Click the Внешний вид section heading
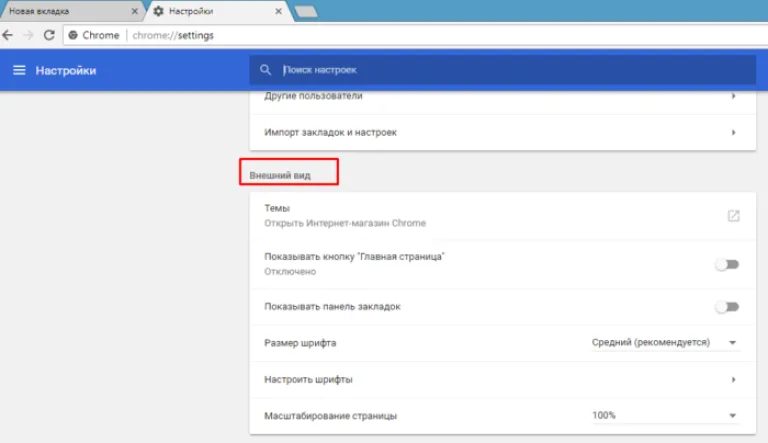Screen dimensions: 768x443 pos(280,175)
